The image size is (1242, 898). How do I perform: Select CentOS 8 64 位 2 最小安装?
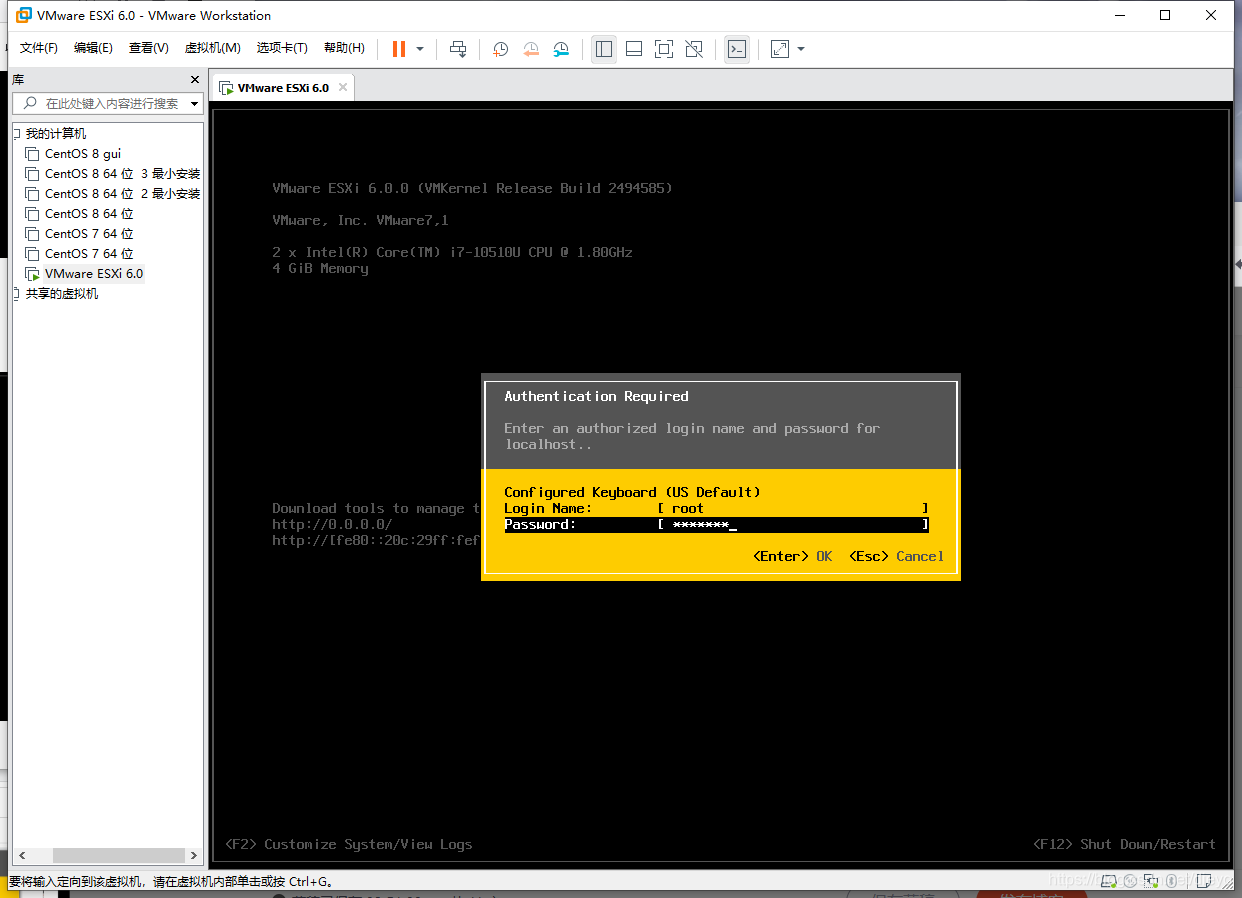113,194
